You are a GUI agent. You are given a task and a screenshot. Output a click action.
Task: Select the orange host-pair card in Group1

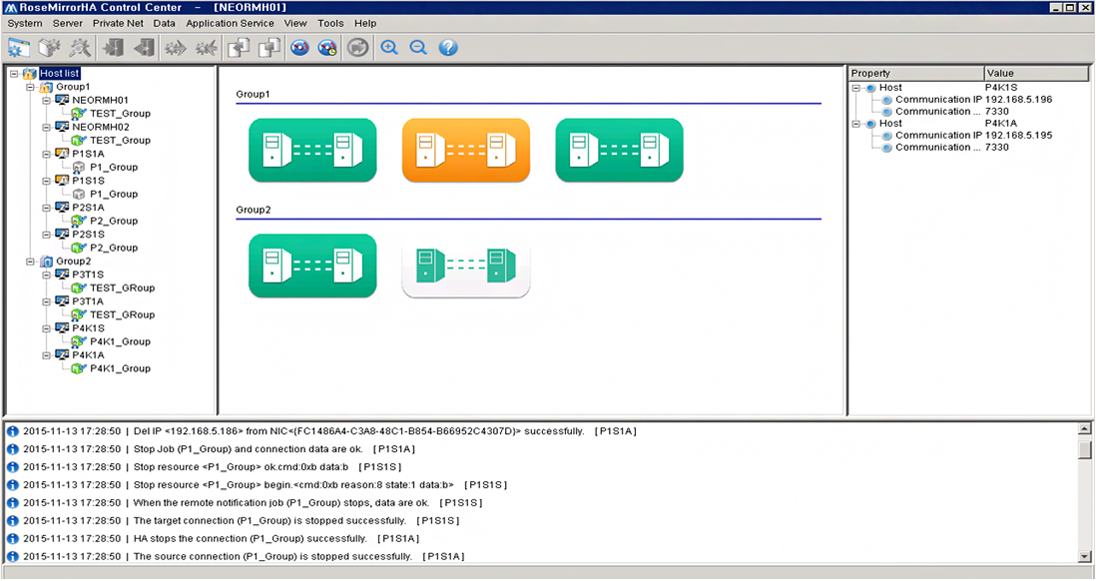[x=466, y=150]
